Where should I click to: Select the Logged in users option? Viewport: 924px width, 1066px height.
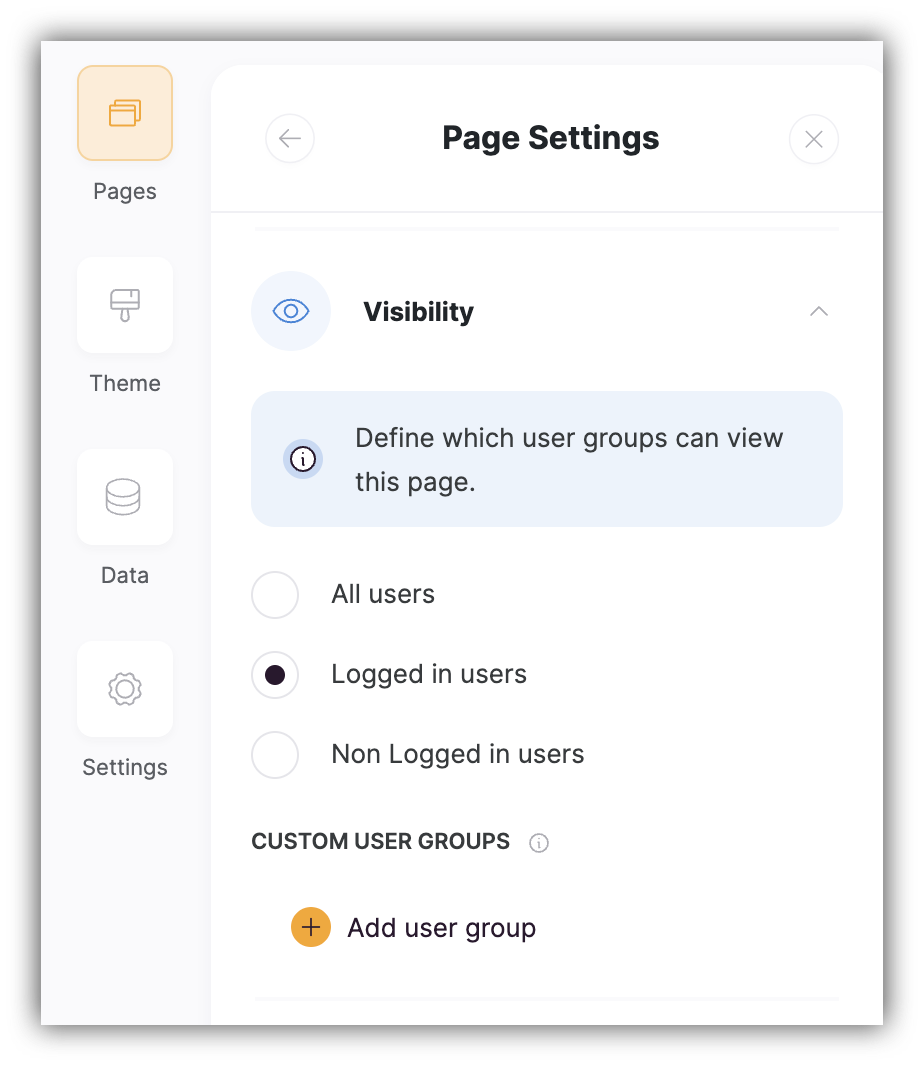click(x=275, y=674)
